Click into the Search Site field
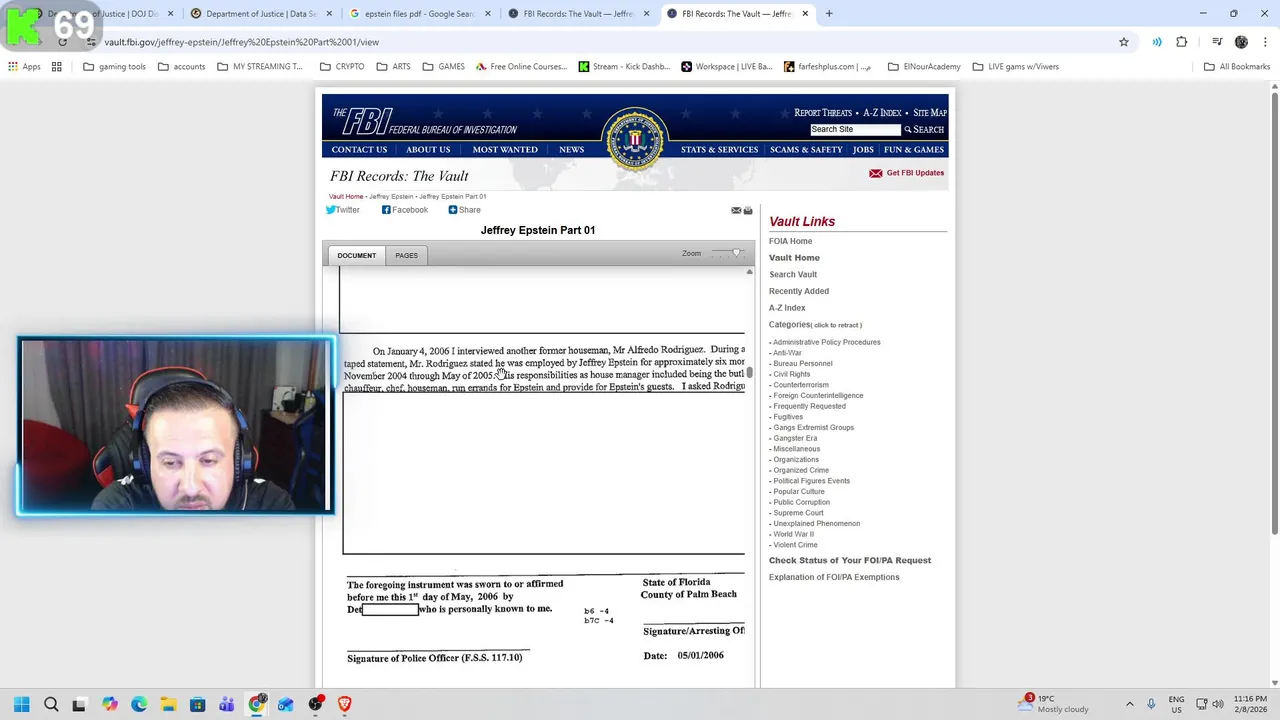This screenshot has height=720, width=1280. [855, 130]
